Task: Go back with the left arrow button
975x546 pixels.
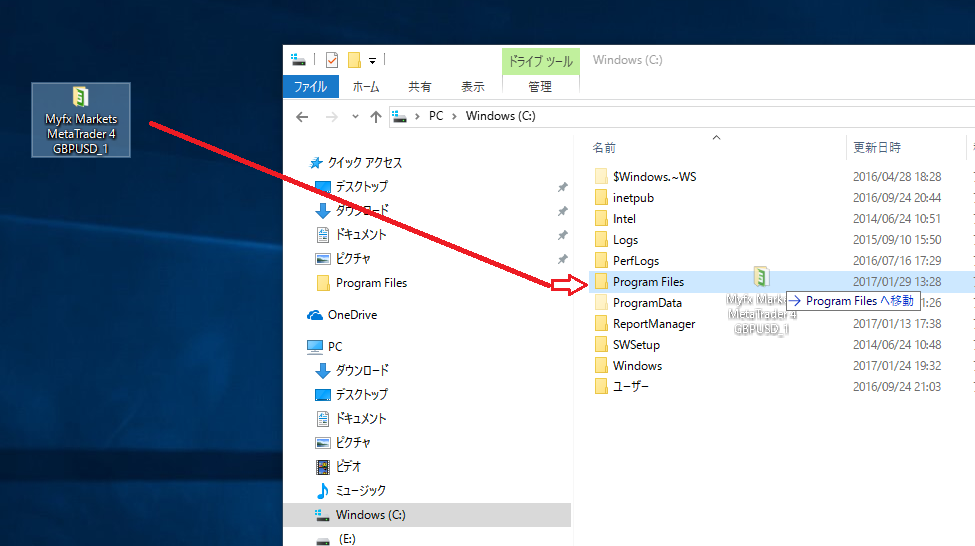Action: [302, 117]
